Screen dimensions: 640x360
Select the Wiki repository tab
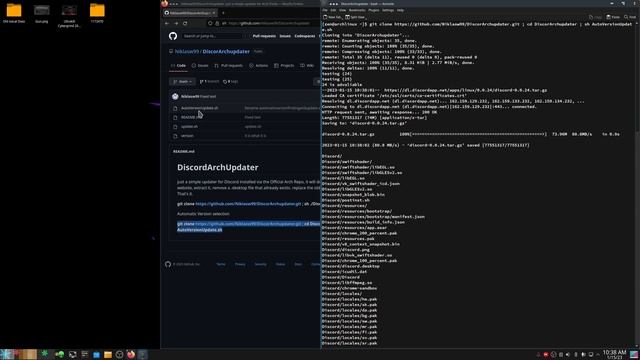click(x=307, y=65)
